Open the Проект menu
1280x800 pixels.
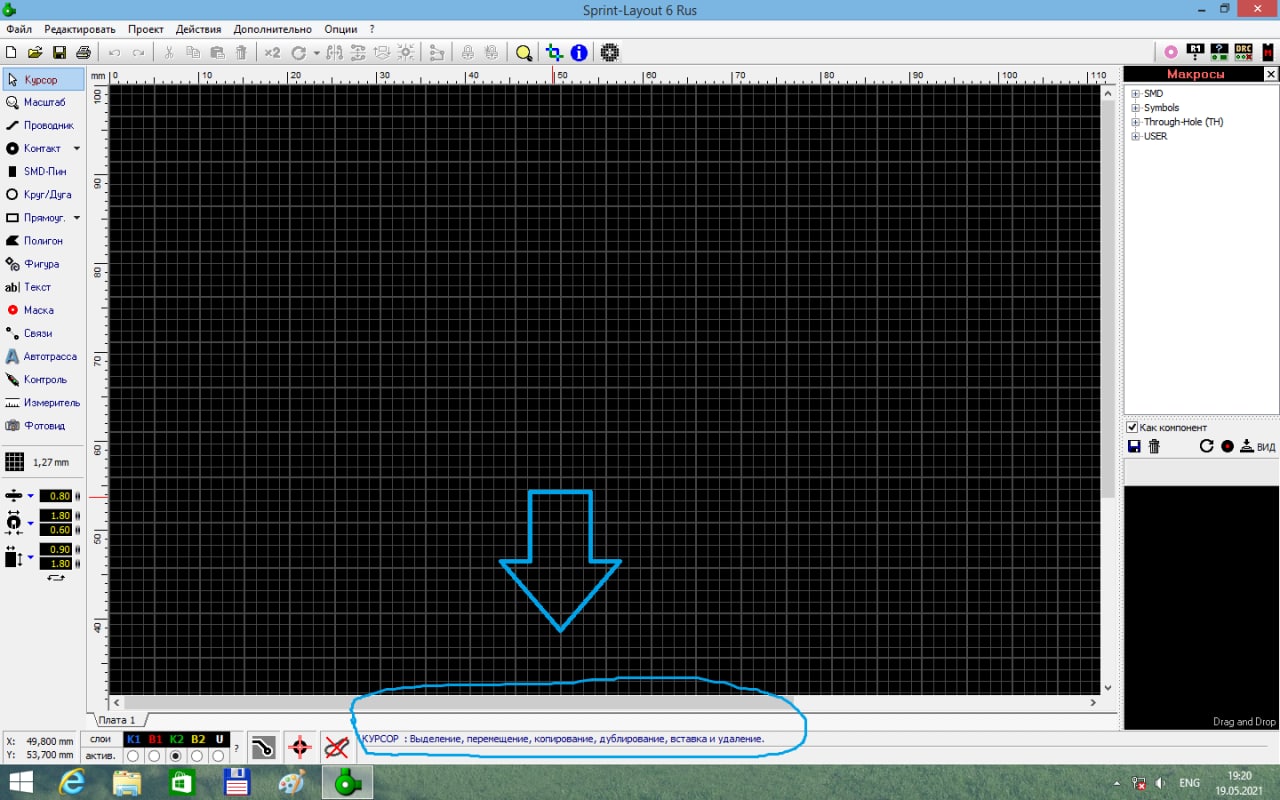click(x=145, y=29)
